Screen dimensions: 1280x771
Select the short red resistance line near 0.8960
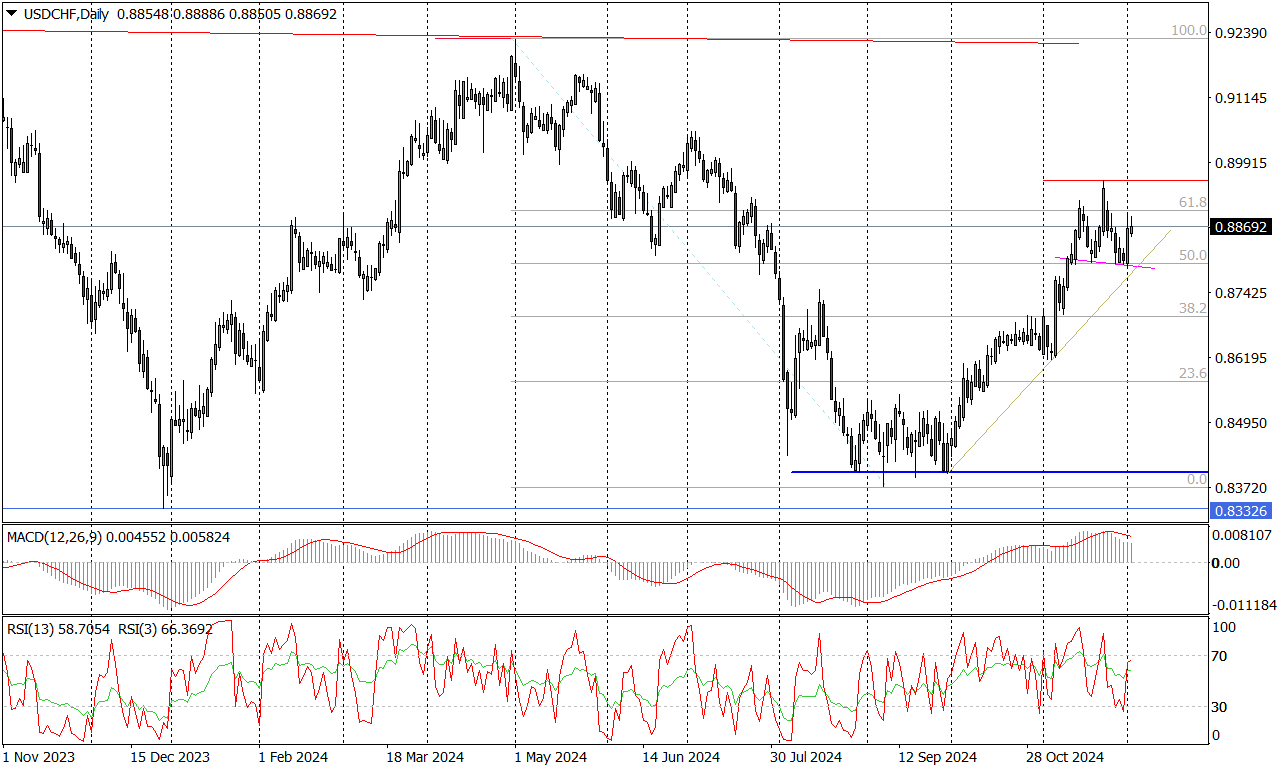(x=1125, y=180)
